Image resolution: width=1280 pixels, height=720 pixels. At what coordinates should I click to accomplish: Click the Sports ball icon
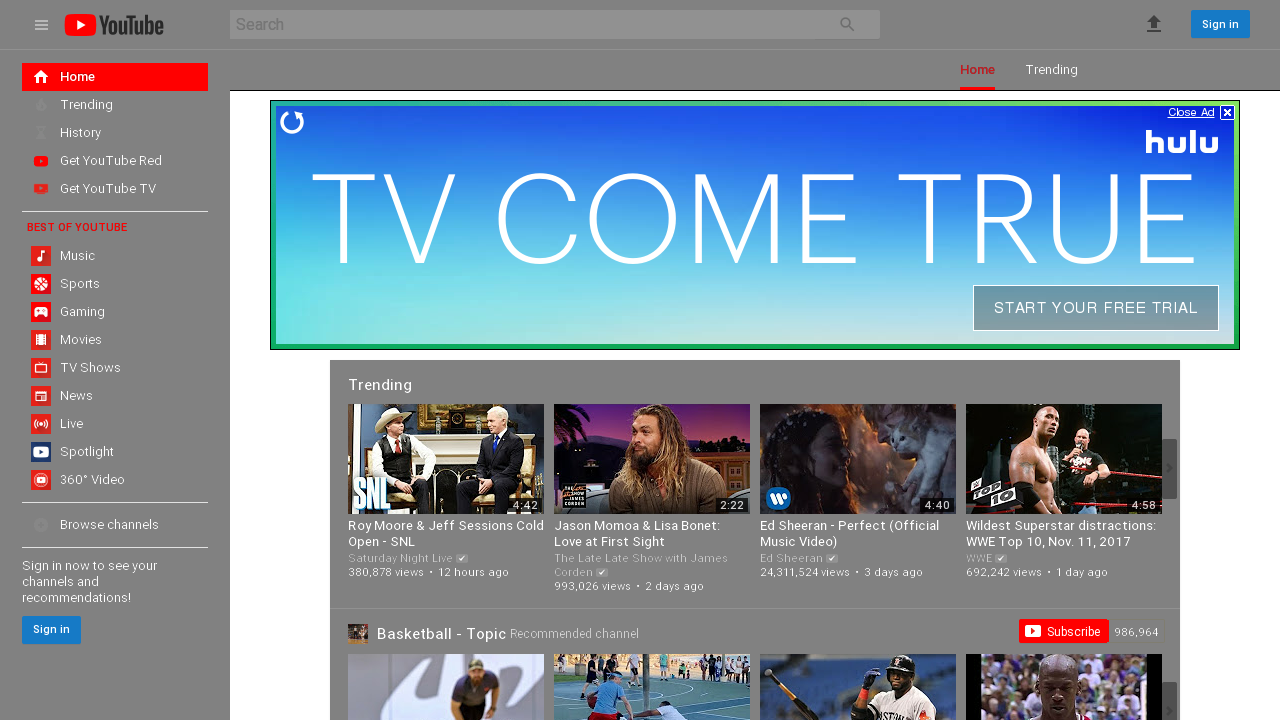click(x=41, y=284)
